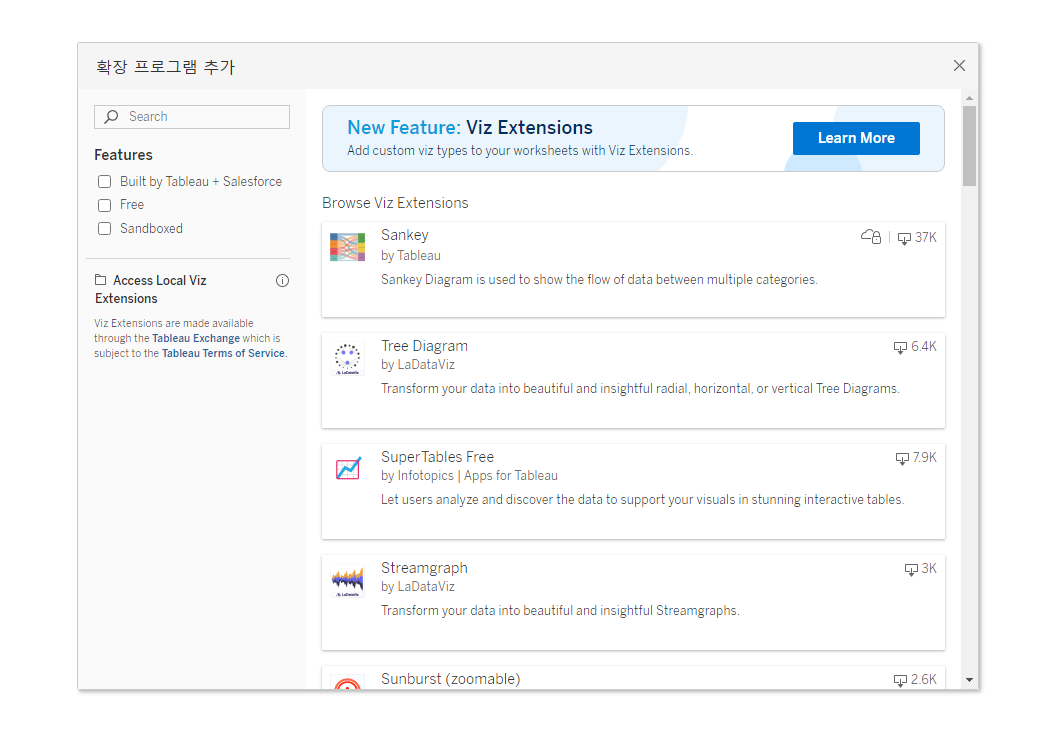This screenshot has height=742, width=1060.
Task: Click the search magnifier icon
Action: point(112,116)
